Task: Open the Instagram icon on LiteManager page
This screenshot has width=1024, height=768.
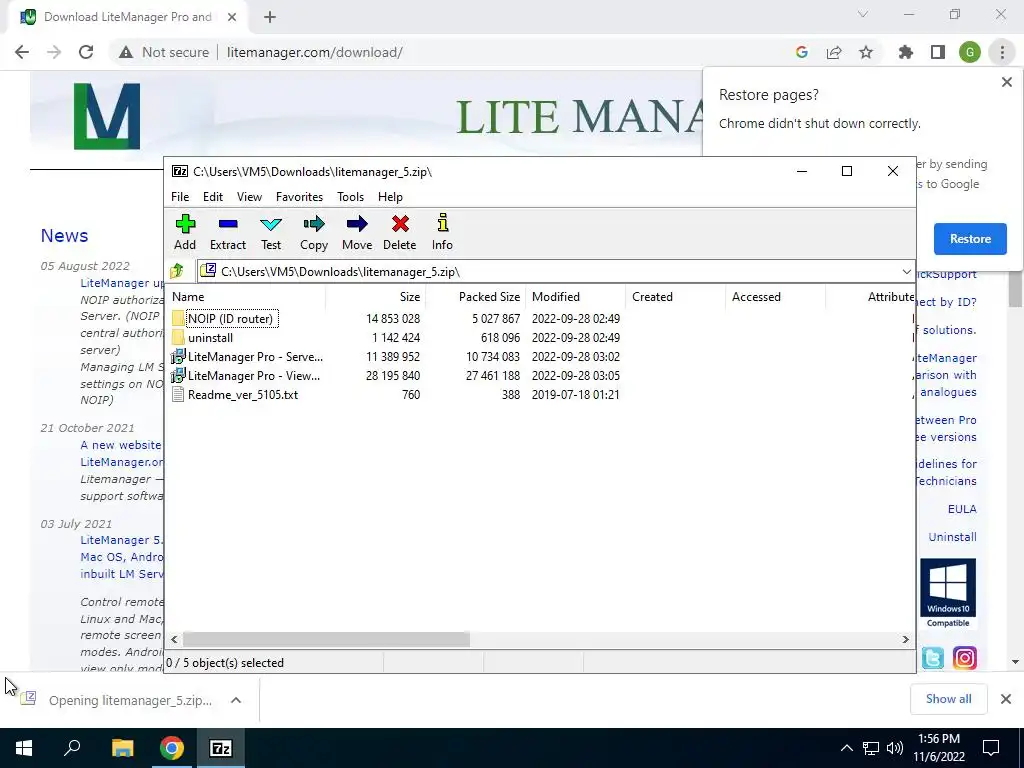Action: (x=965, y=658)
